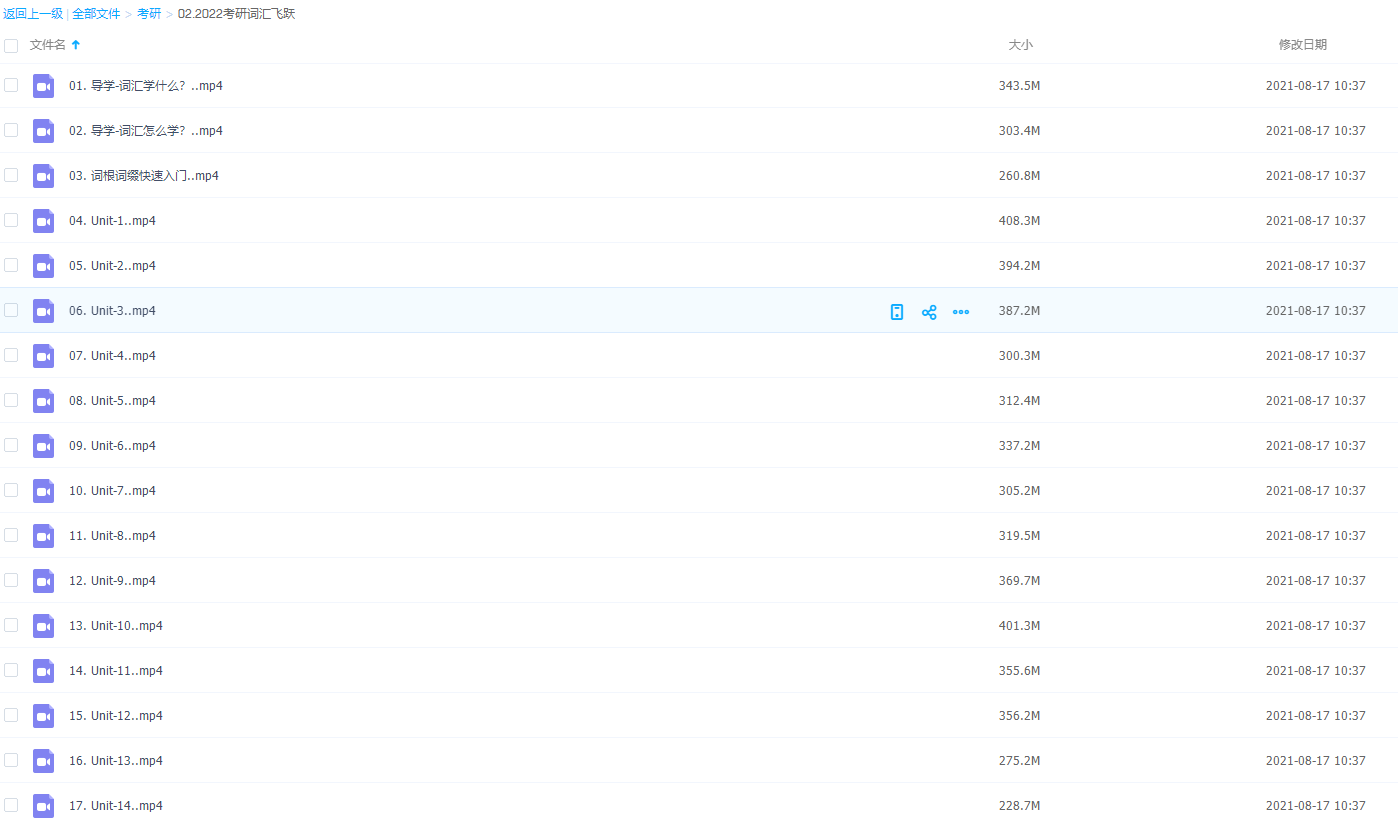Toggle the select-all checkbox in header

[11, 45]
